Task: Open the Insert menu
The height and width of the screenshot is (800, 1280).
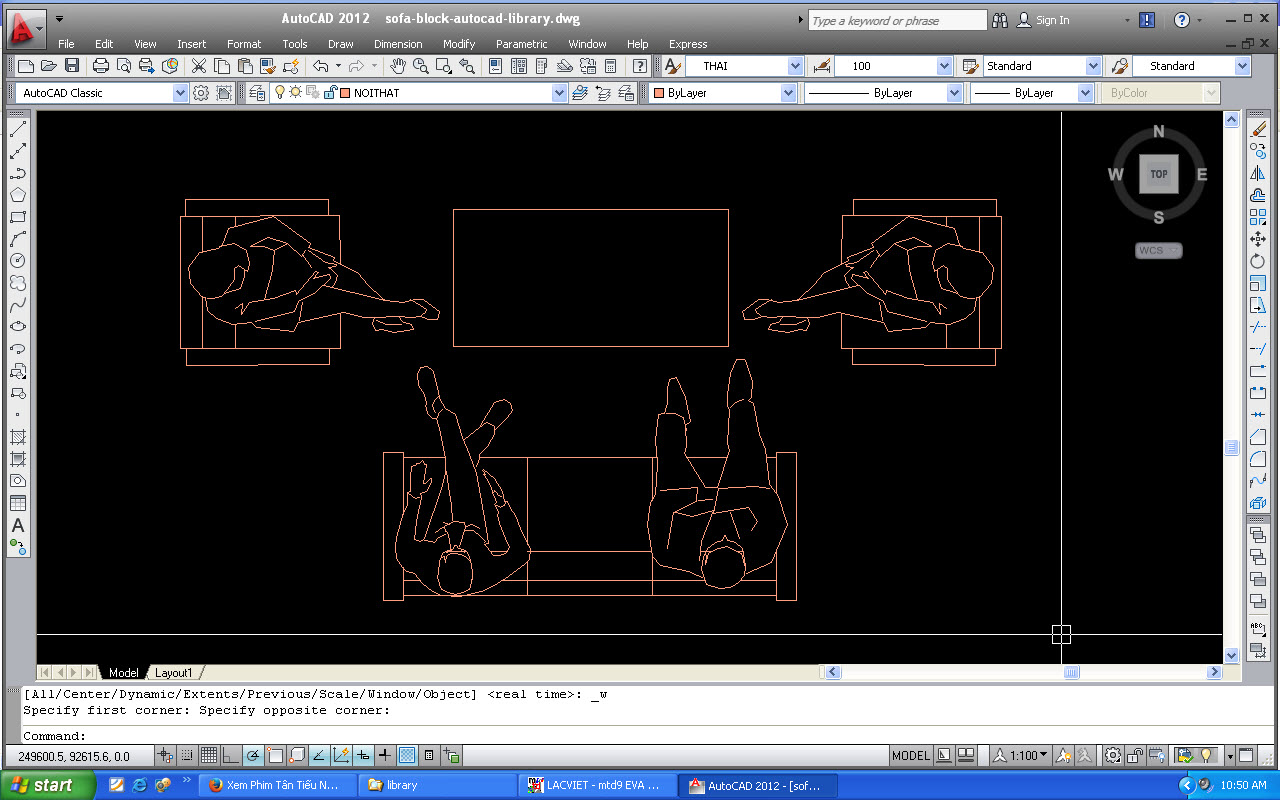Action: (191, 44)
